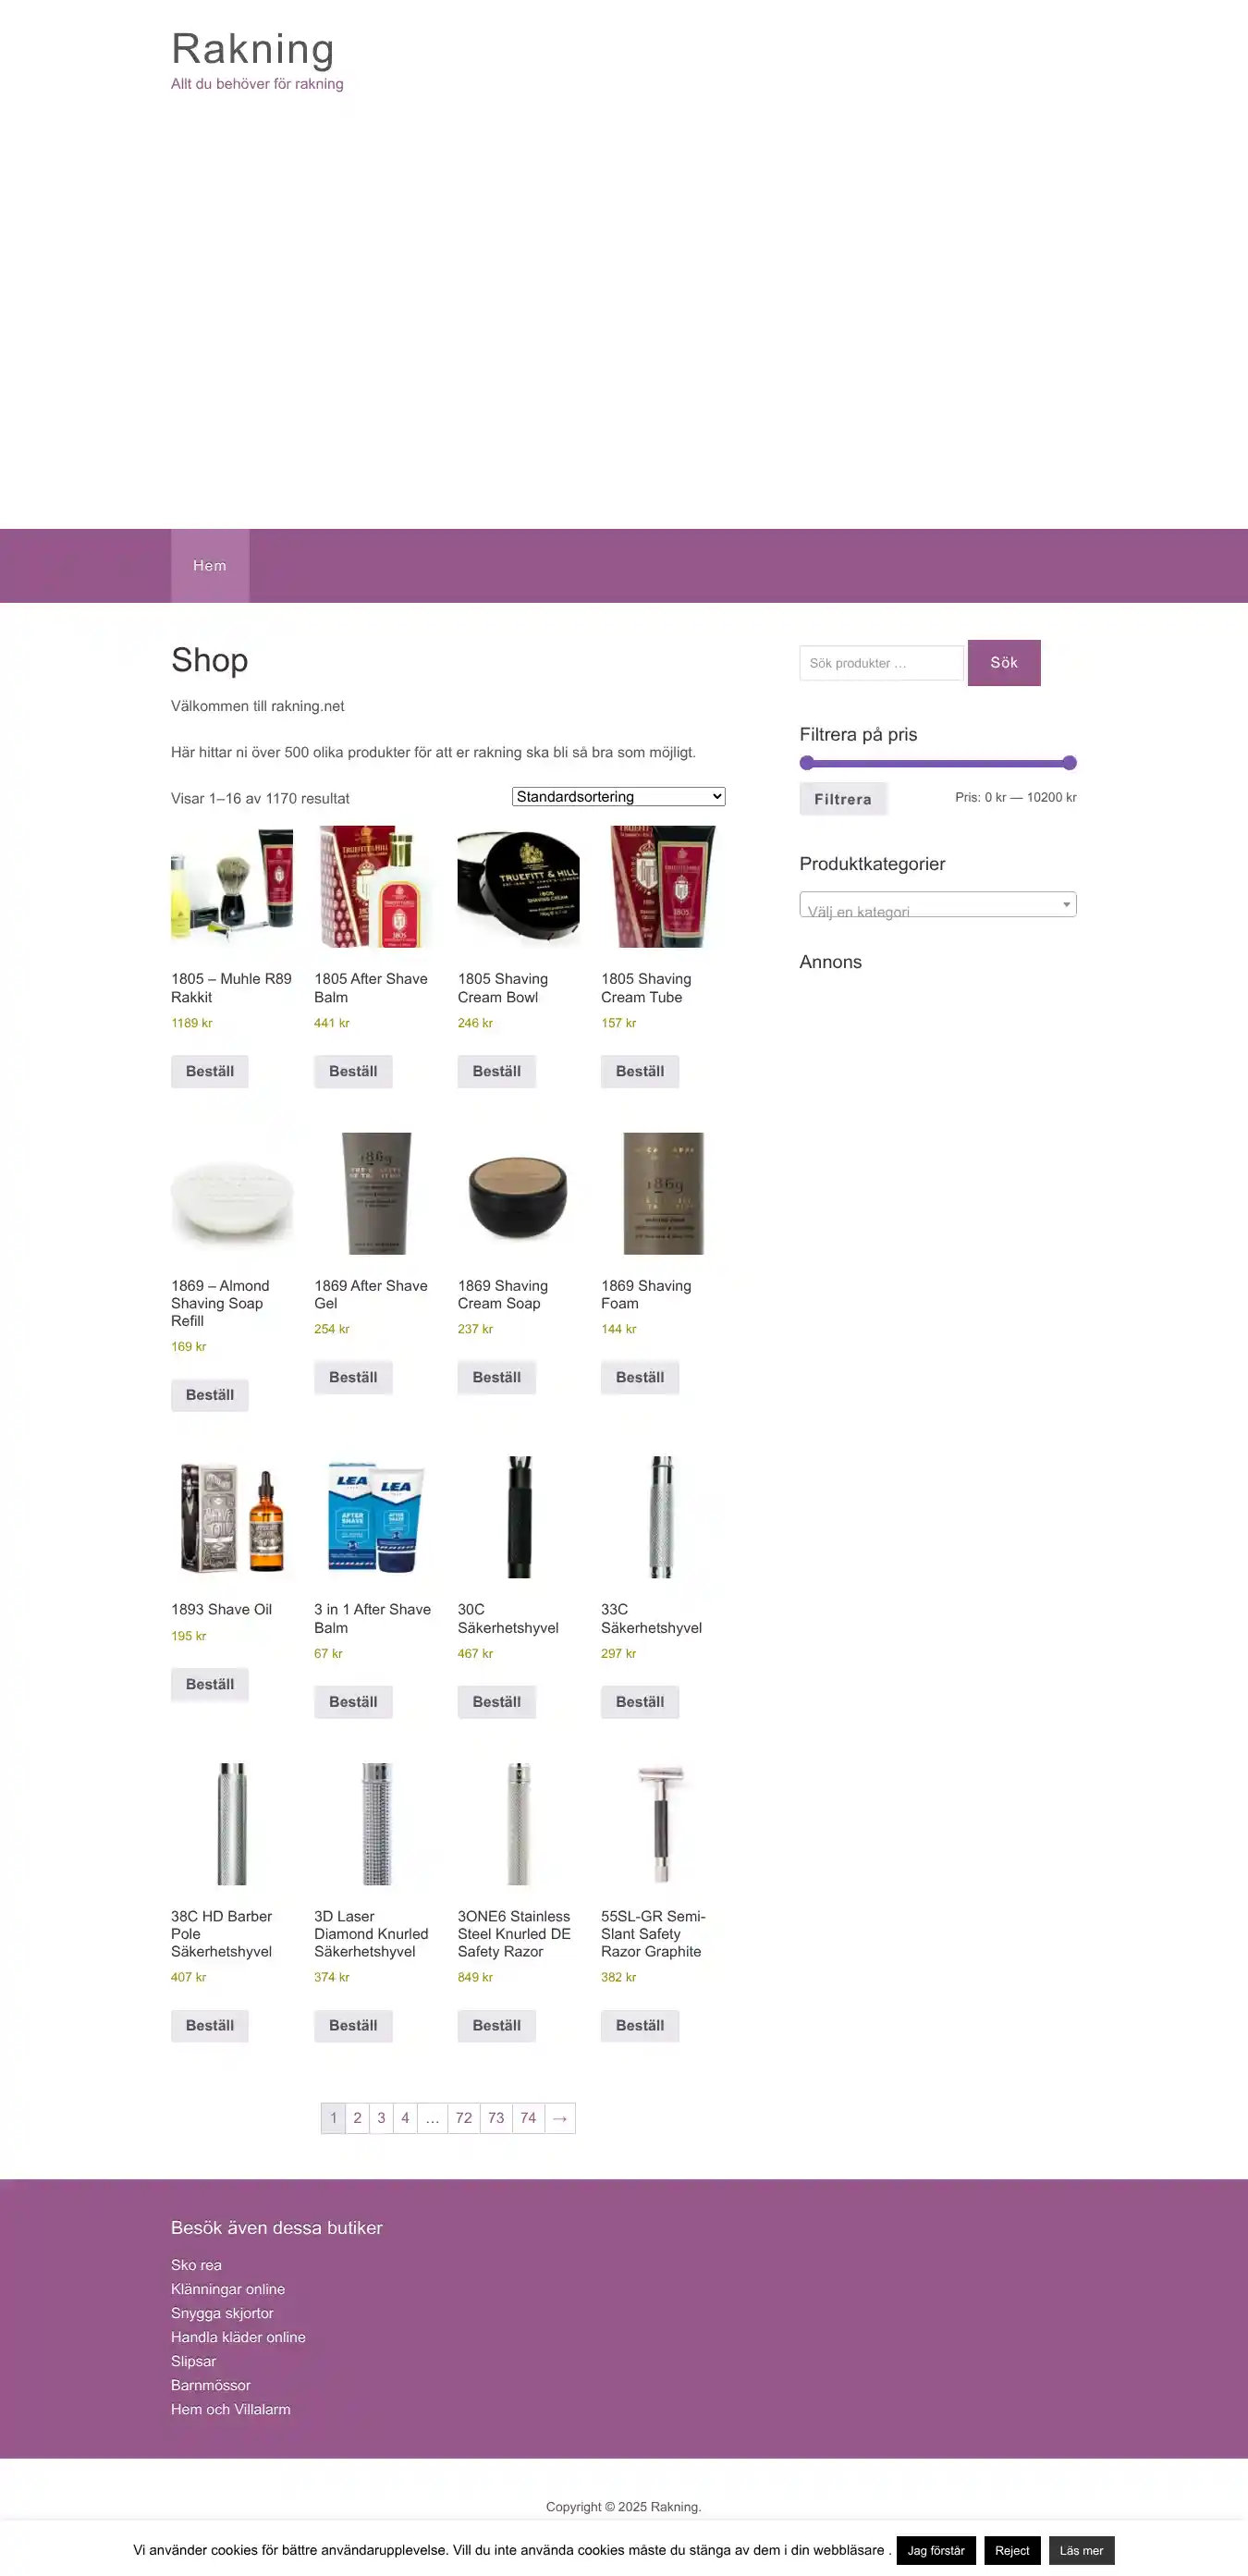The height and width of the screenshot is (2576, 1248).
Task: Open the 55SL-GR Semi-Slant Safety Razor image
Action: click(x=662, y=1823)
